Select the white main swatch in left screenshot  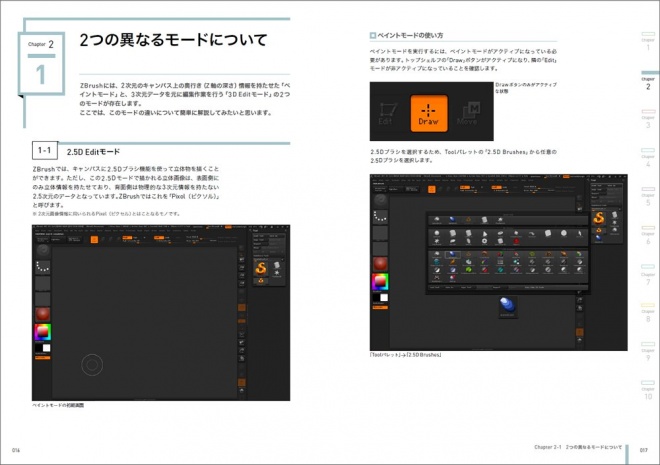(x=46, y=348)
